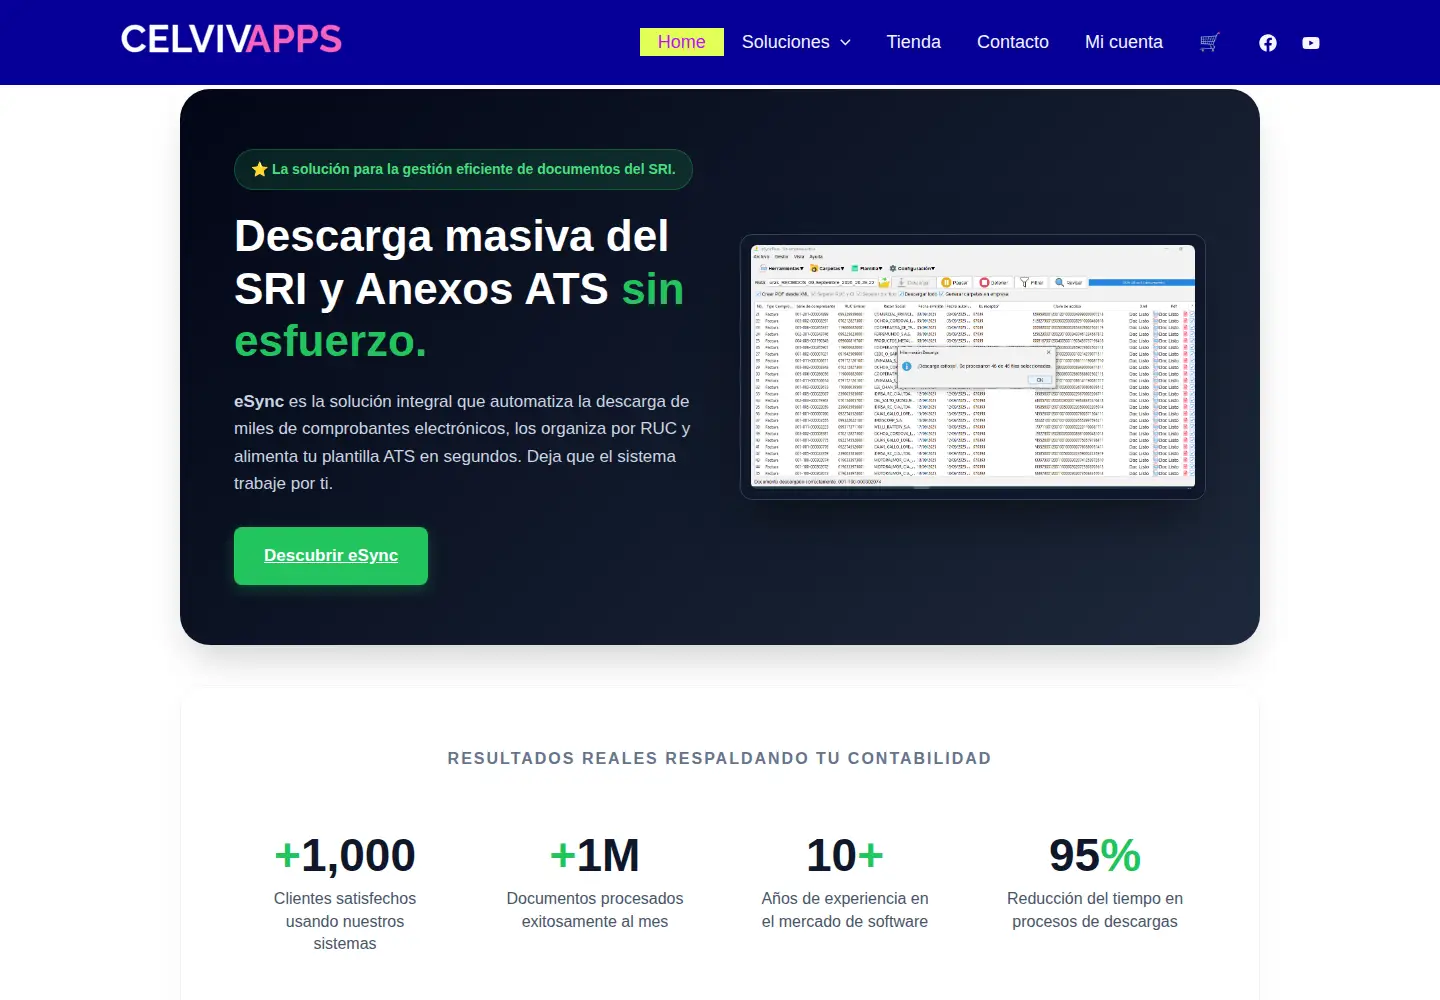Click the '+1M' documents statistic
The image size is (1440, 1000).
click(595, 856)
